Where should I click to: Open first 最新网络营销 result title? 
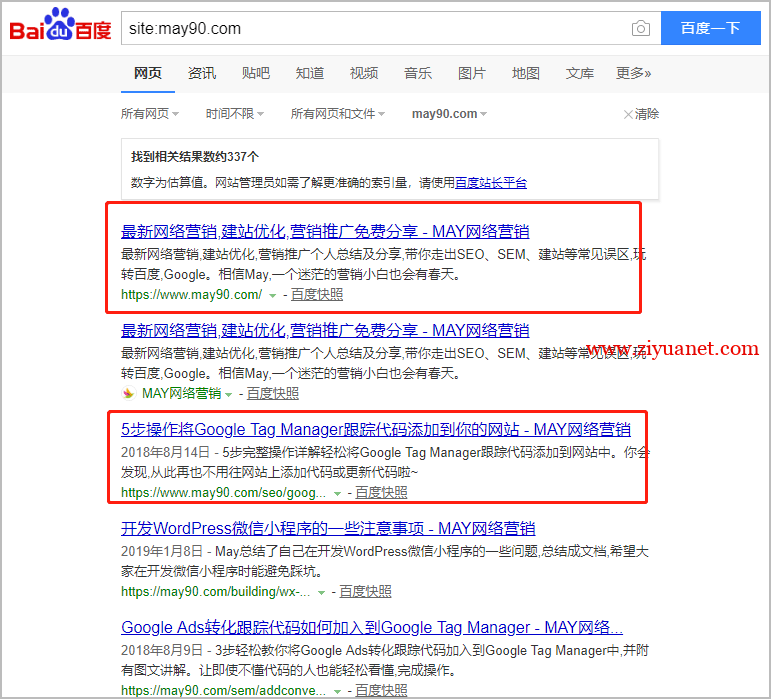pyautogui.click(x=325, y=231)
